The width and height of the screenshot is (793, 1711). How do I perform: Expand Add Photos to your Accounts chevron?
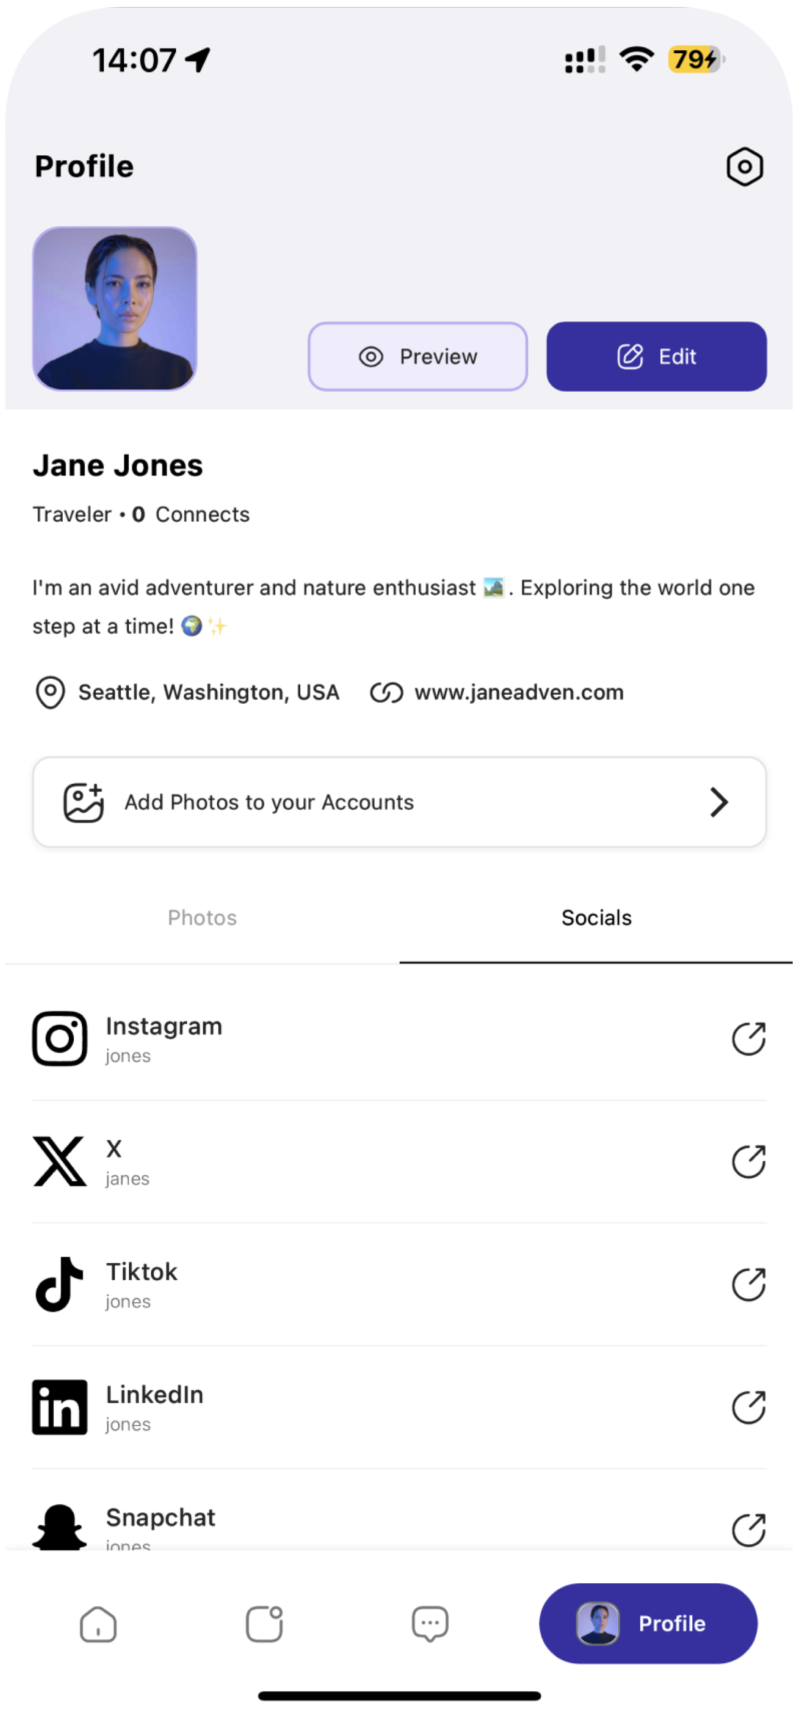[x=719, y=802]
